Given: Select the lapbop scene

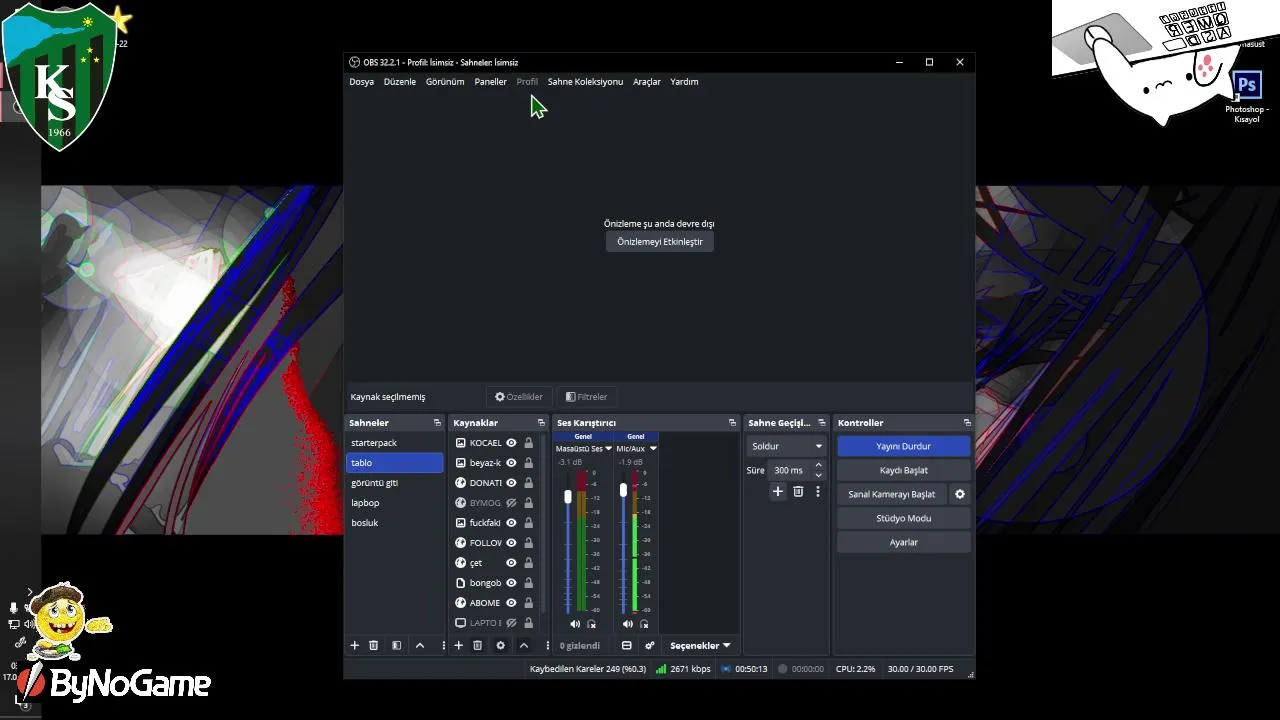Looking at the screenshot, I should (x=394, y=503).
